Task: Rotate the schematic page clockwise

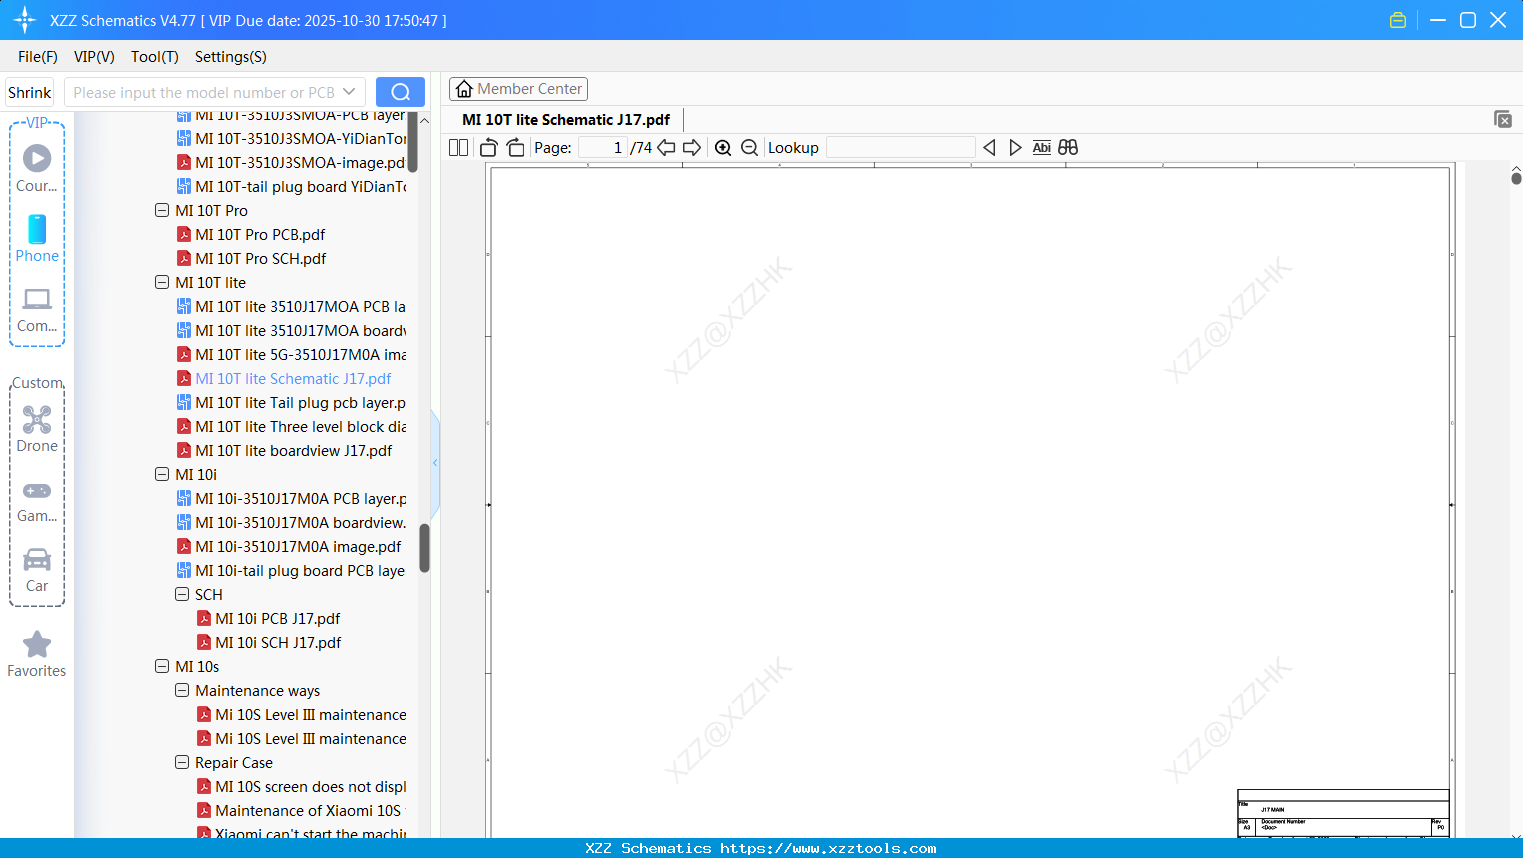Action: click(515, 148)
